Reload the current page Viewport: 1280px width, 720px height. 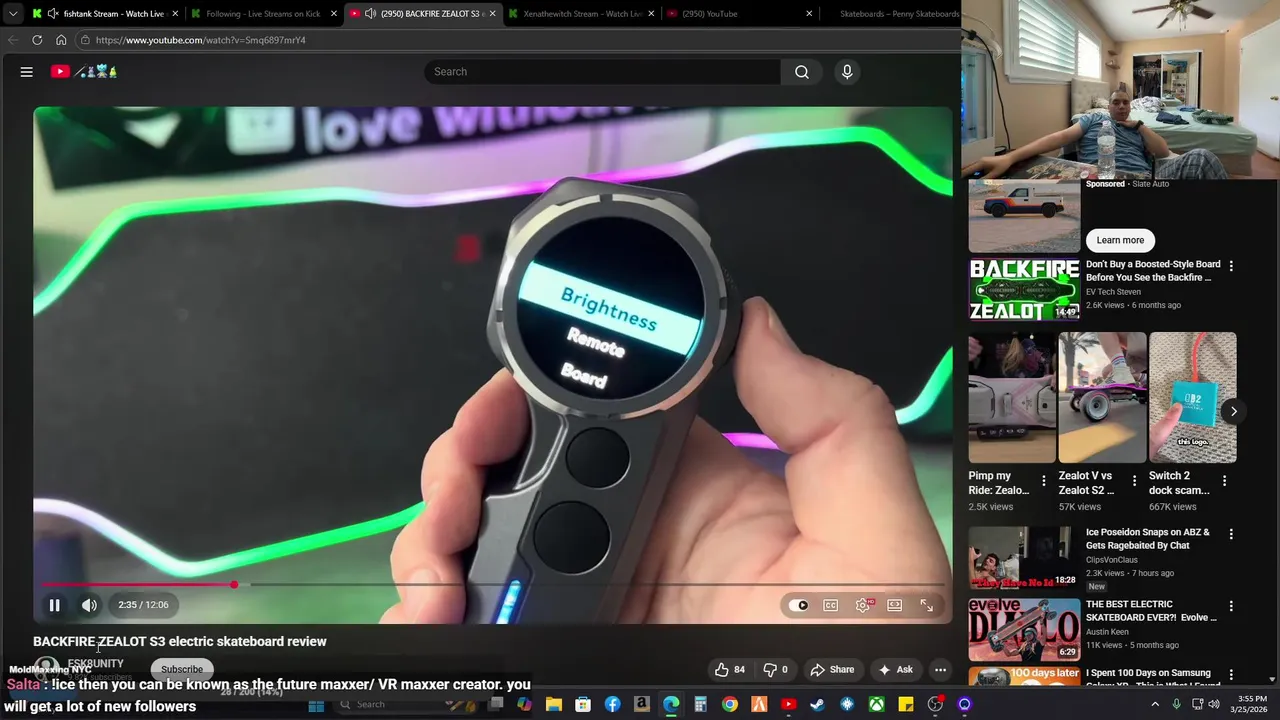[37, 40]
